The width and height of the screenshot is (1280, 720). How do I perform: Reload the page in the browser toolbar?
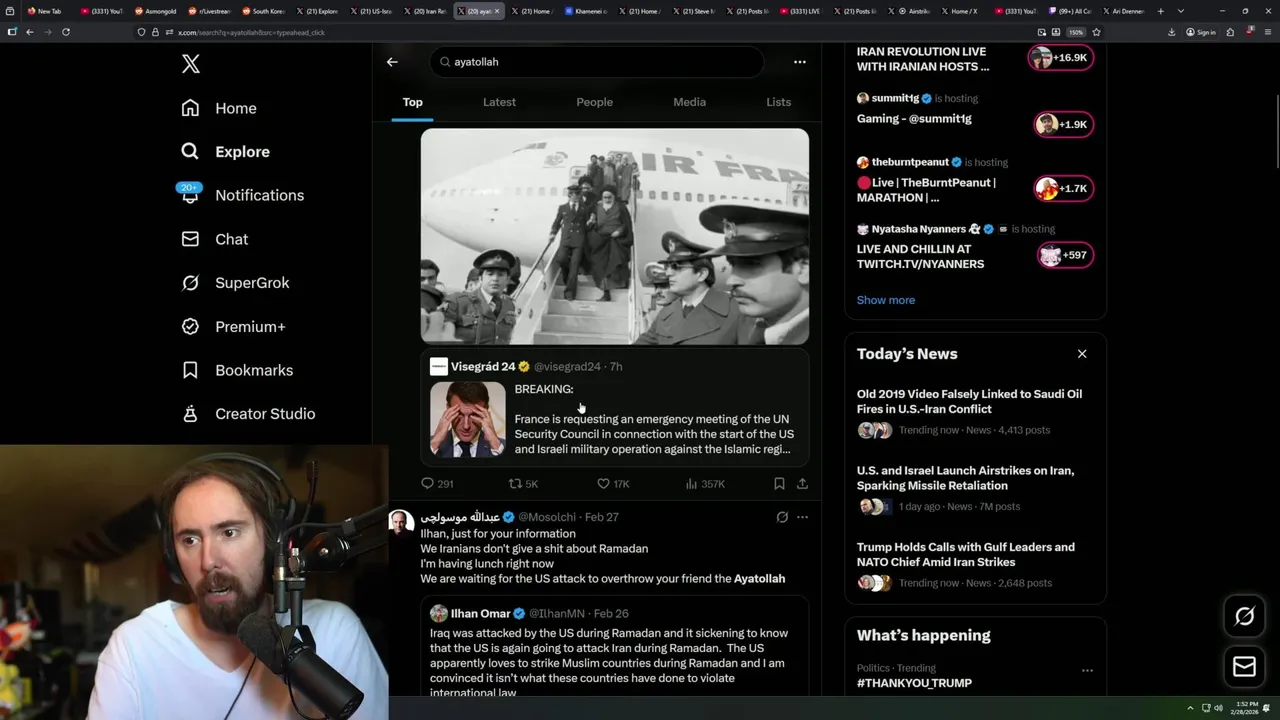coord(66,32)
